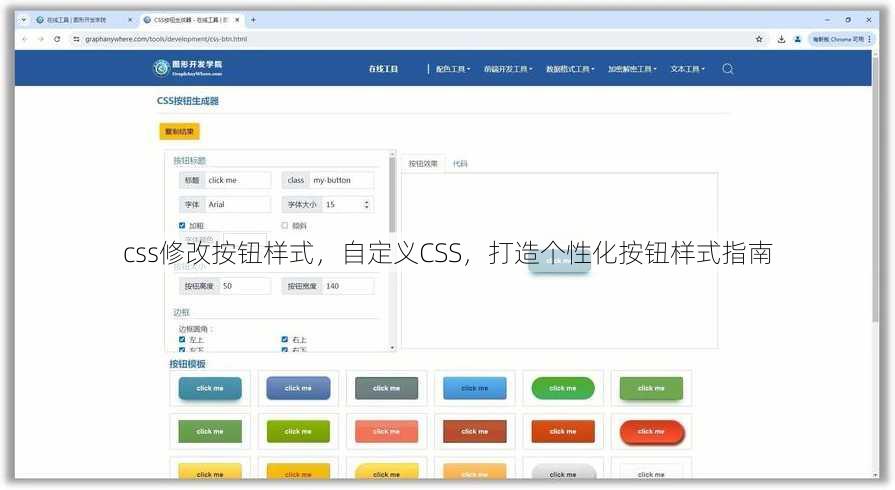Expand the 数据格式工具 navigation menu

(x=570, y=69)
